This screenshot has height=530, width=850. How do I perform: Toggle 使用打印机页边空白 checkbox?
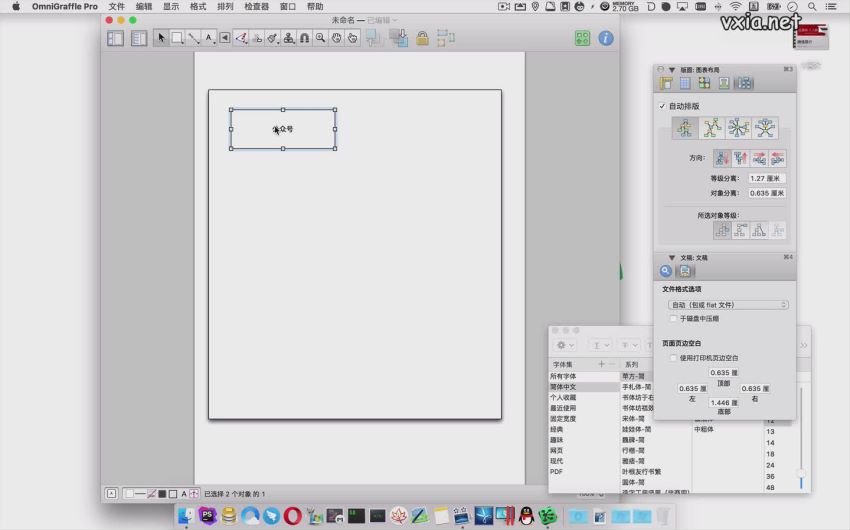(x=673, y=358)
